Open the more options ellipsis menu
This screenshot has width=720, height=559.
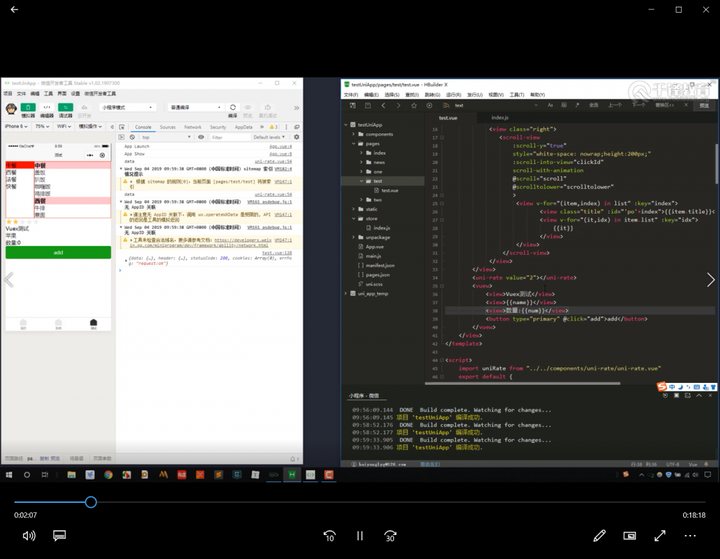[x=690, y=536]
